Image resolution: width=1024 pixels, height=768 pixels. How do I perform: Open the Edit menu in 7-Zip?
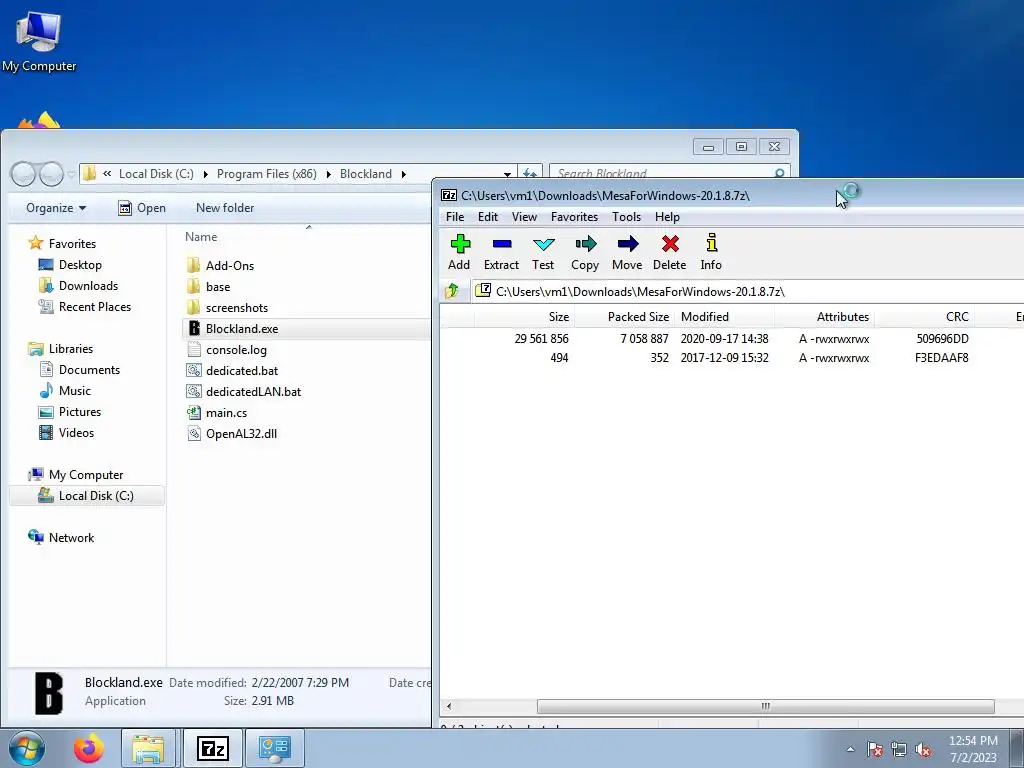(x=488, y=217)
